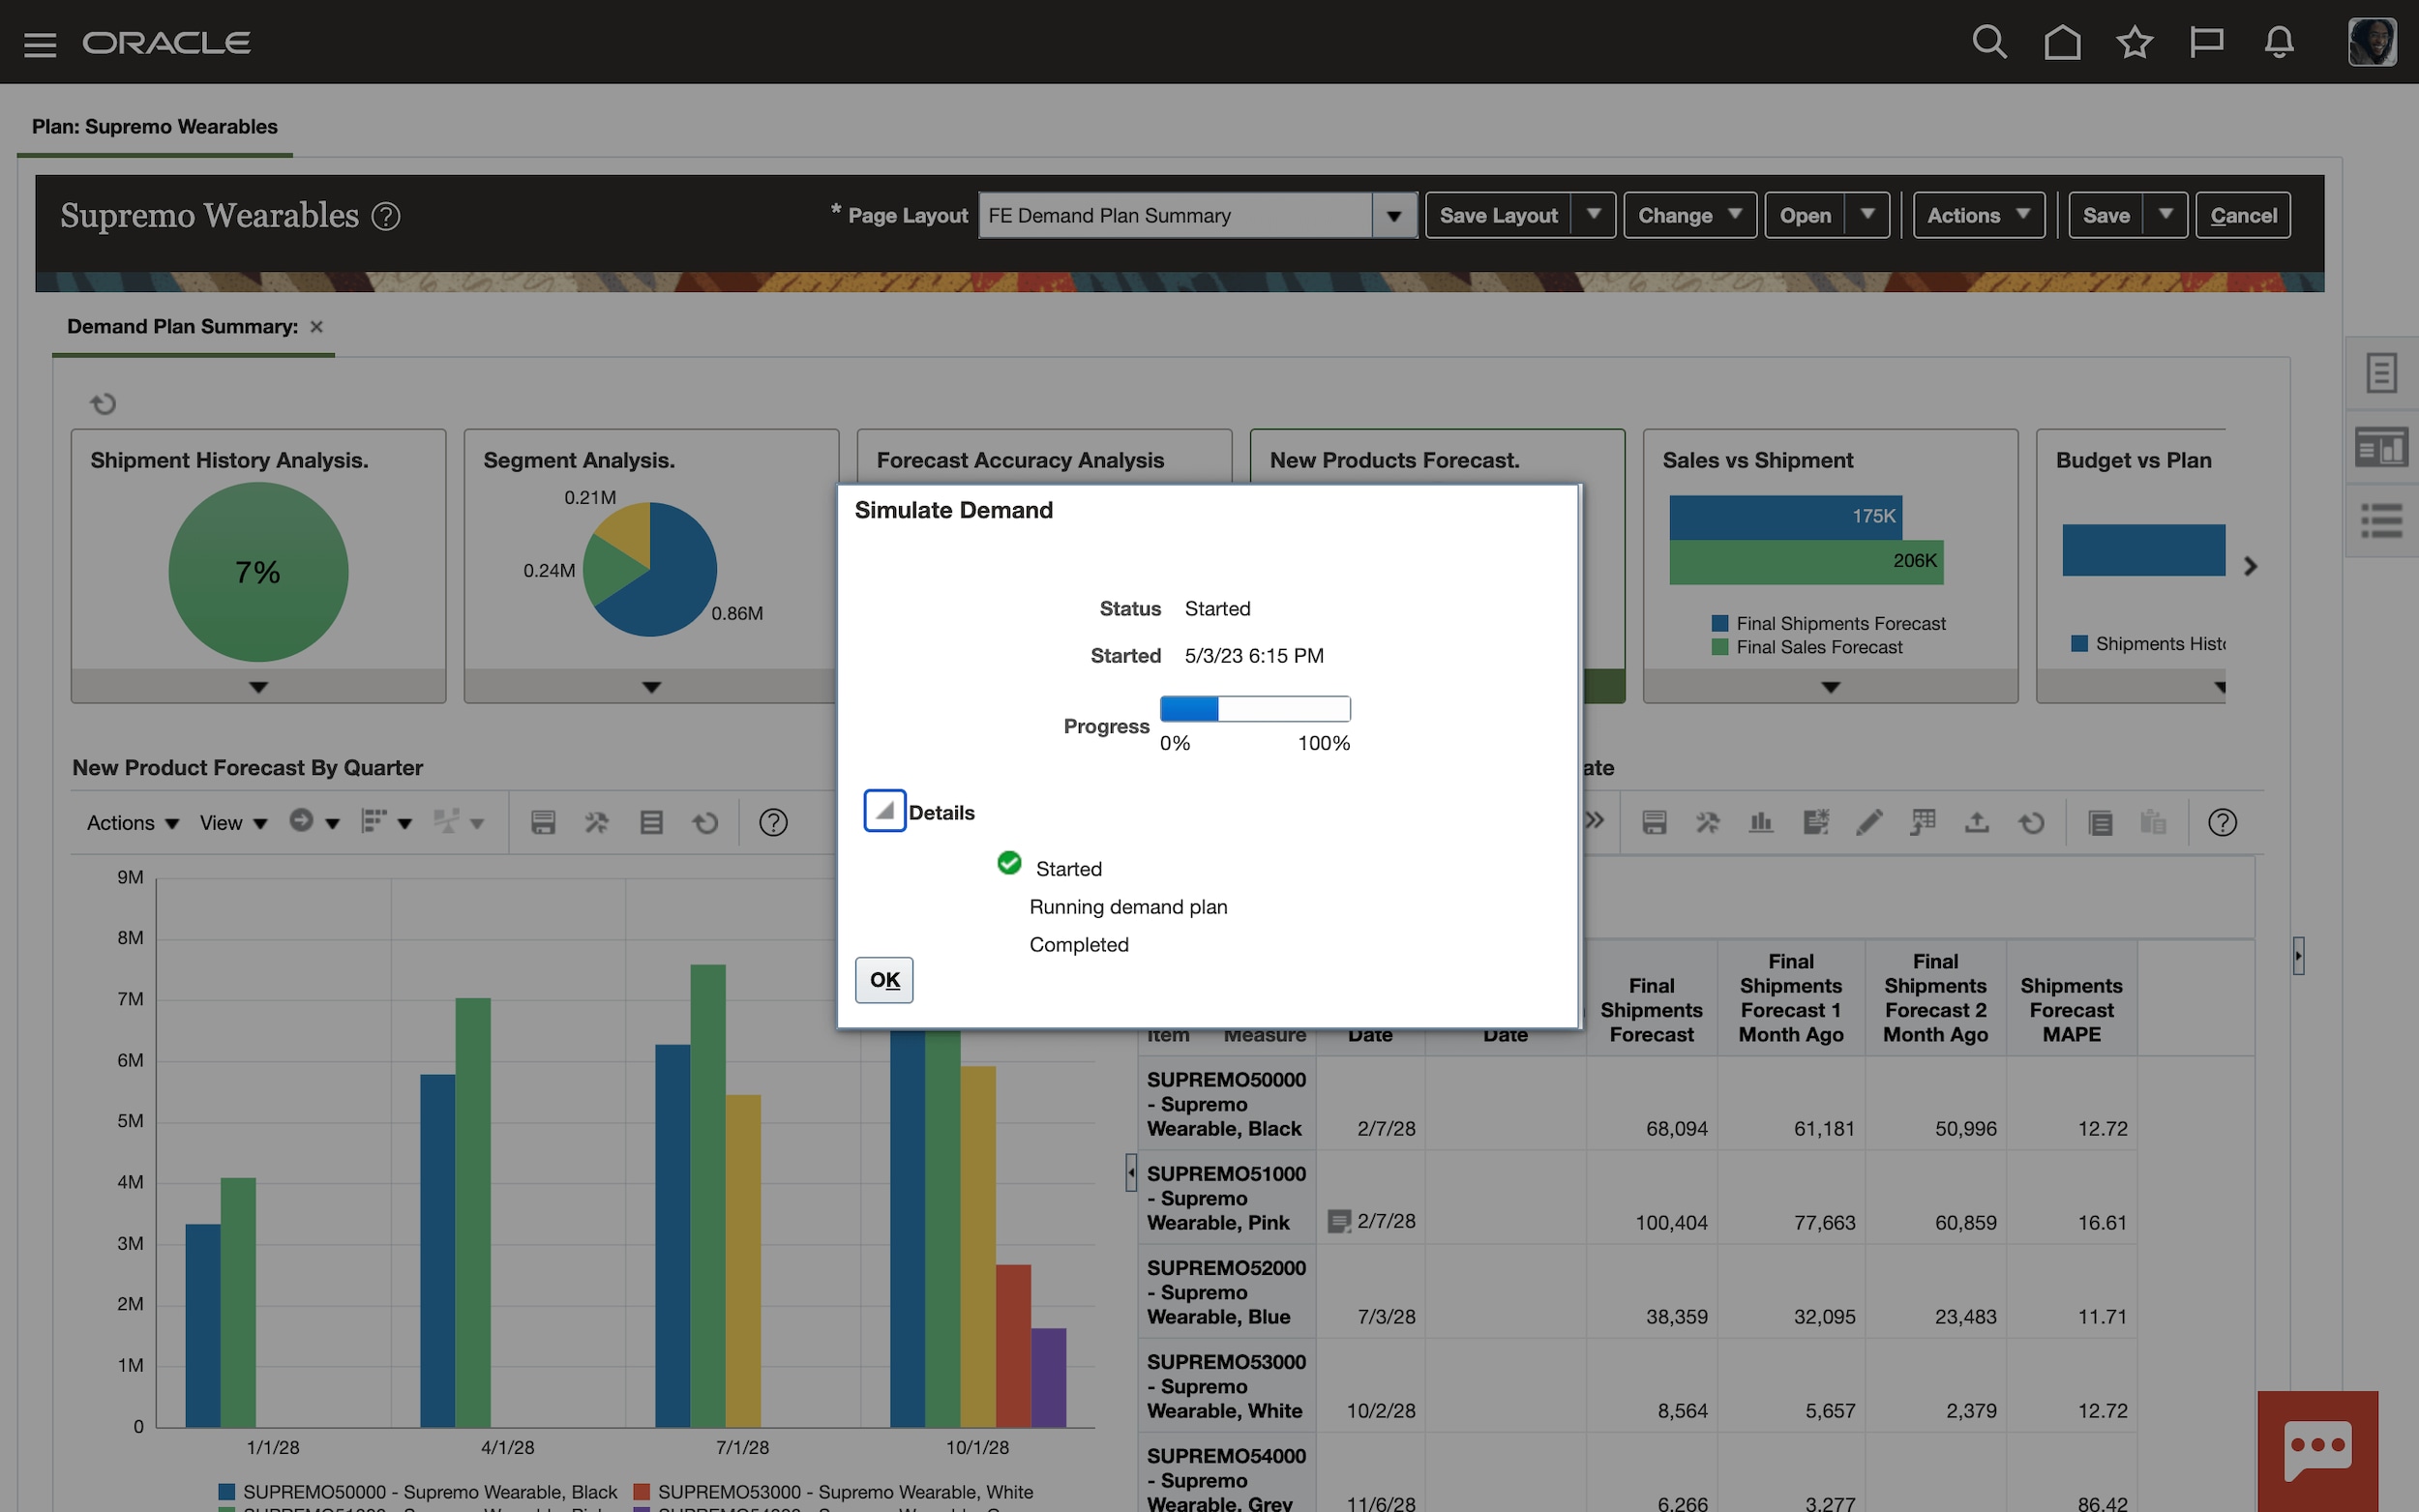Click OK in Simulate Demand dialog
2419x1512 pixels.
(884, 980)
